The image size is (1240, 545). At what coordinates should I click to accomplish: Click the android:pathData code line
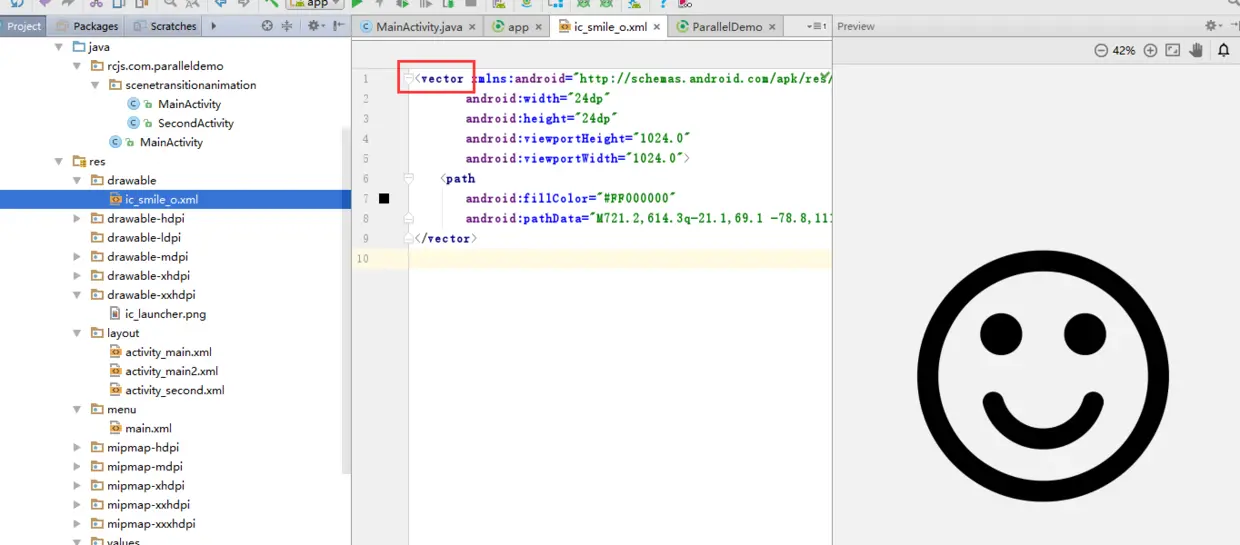click(x=648, y=218)
